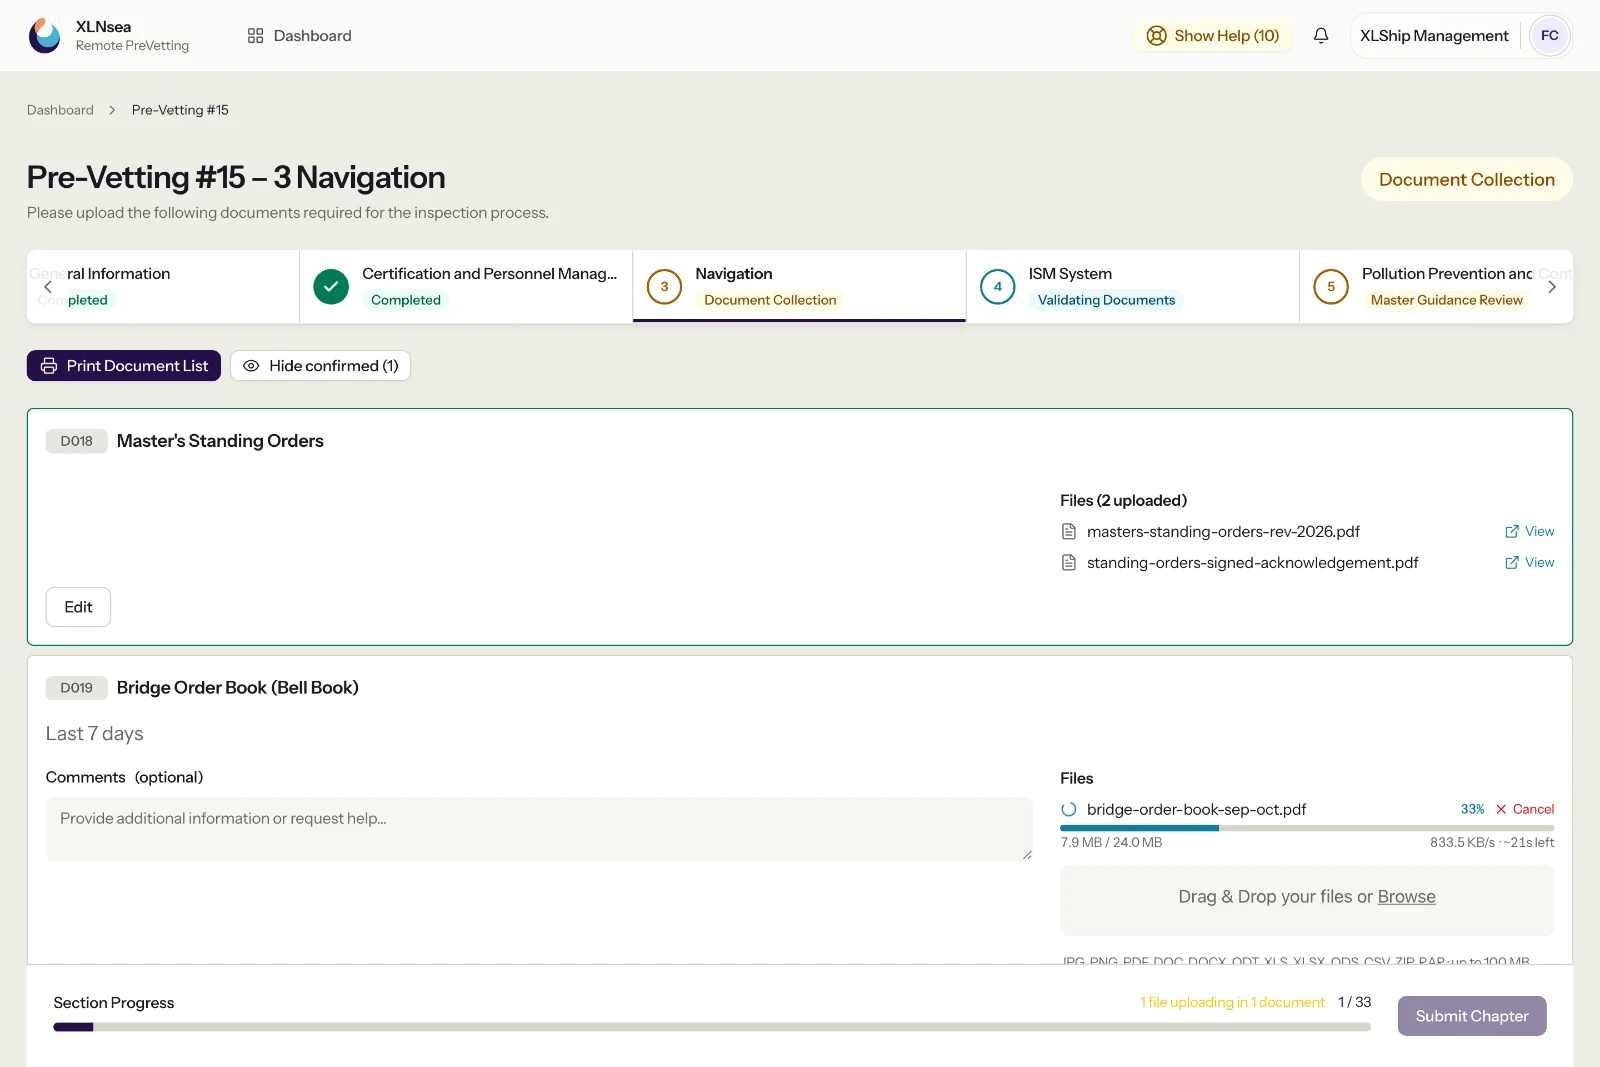Cancel the bridge-order-book upload
Viewport: 1600px width, 1067px height.
tap(1525, 809)
